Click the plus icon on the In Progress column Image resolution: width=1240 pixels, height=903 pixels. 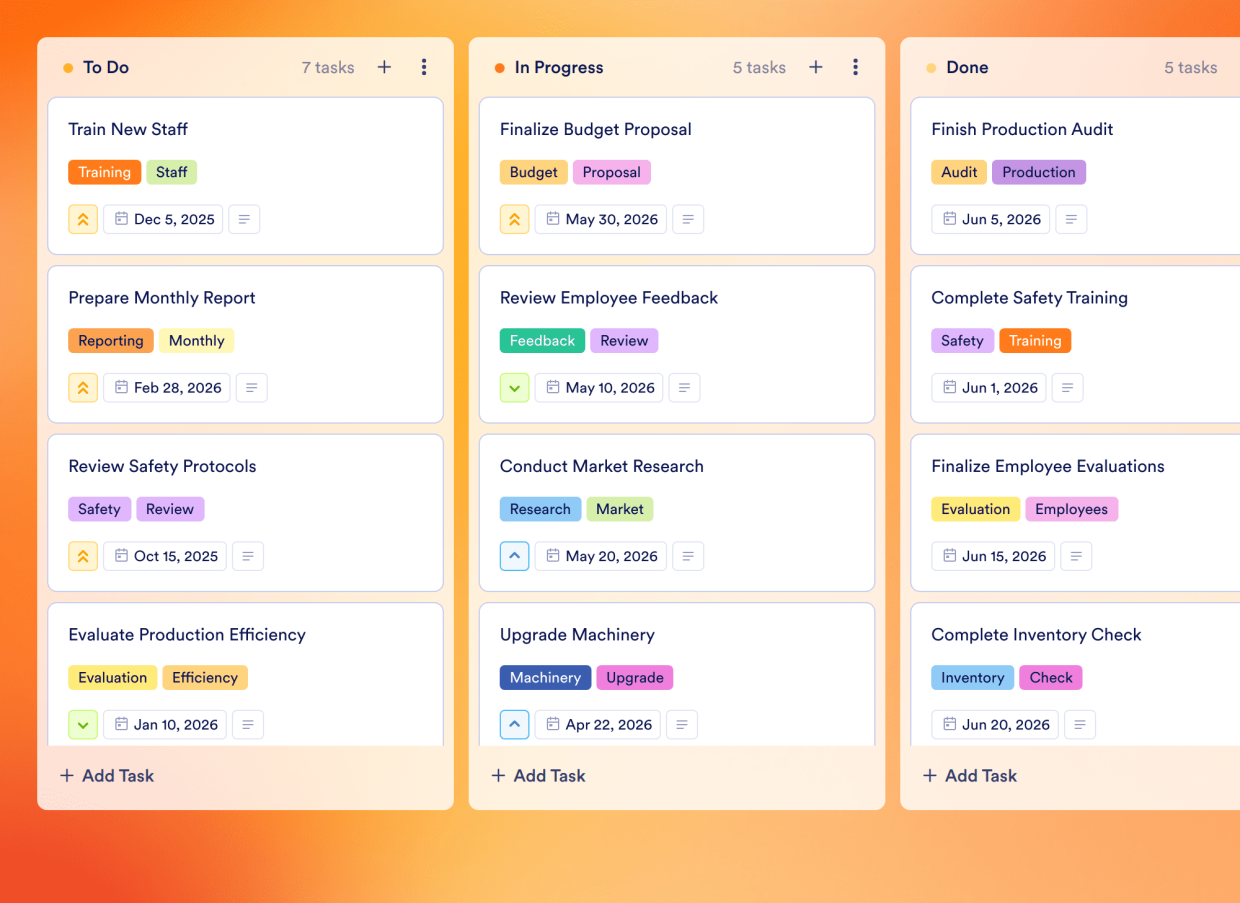tap(815, 67)
